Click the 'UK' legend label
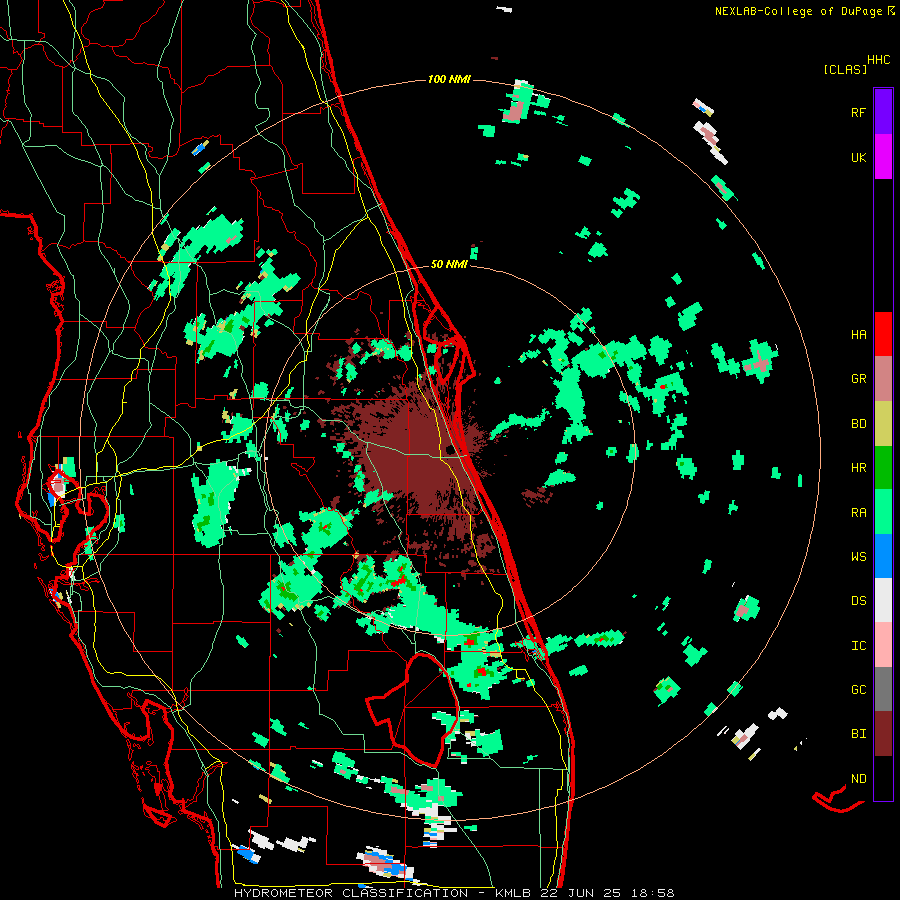The image size is (900, 900). [x=858, y=157]
